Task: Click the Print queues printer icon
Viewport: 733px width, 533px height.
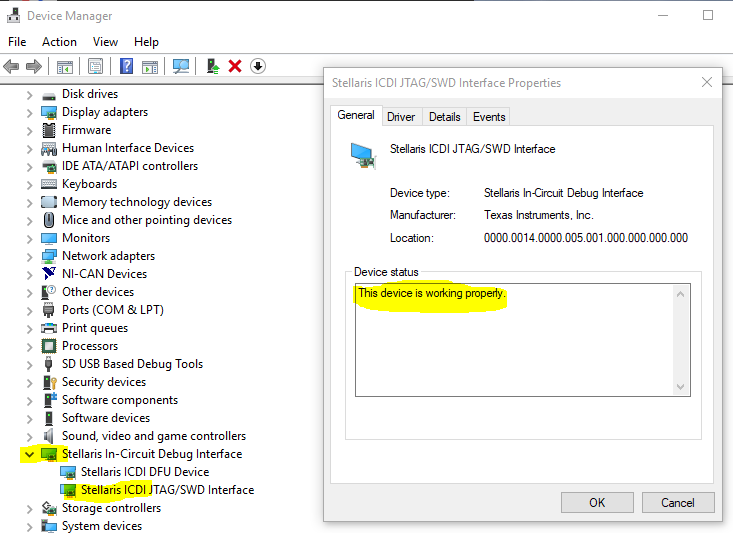Action: coord(49,328)
